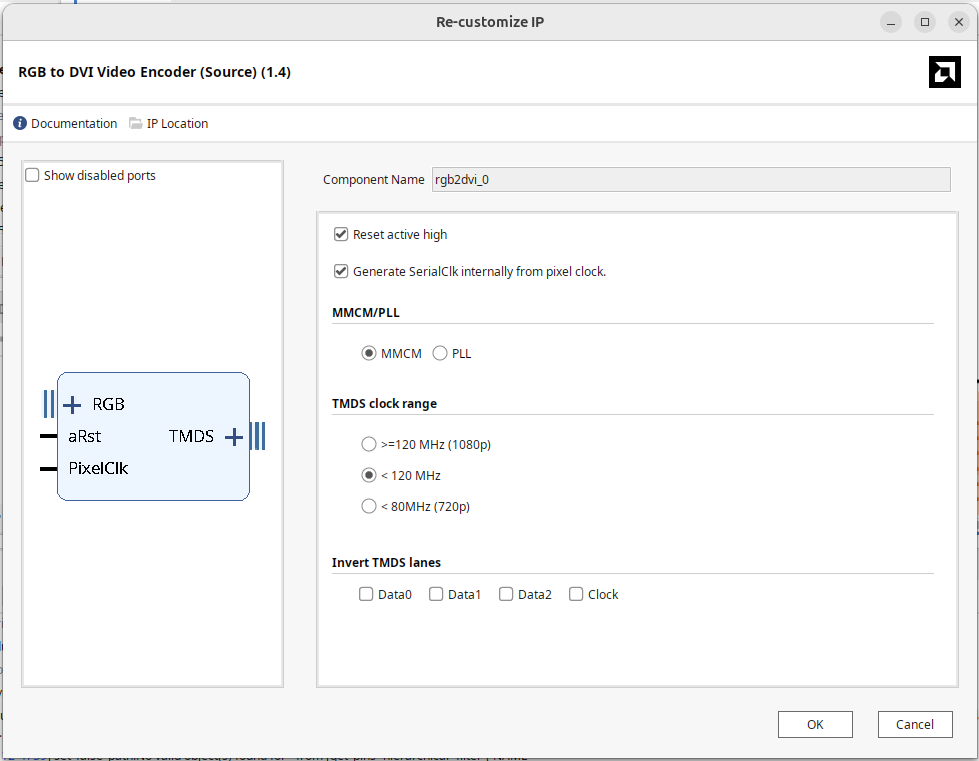Expand the TMDS bus interface plus icon

(x=234, y=437)
